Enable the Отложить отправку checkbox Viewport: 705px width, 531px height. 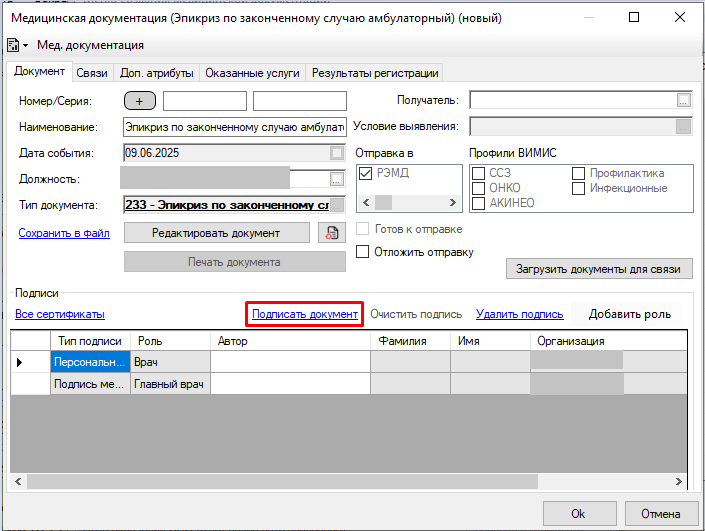pos(364,252)
